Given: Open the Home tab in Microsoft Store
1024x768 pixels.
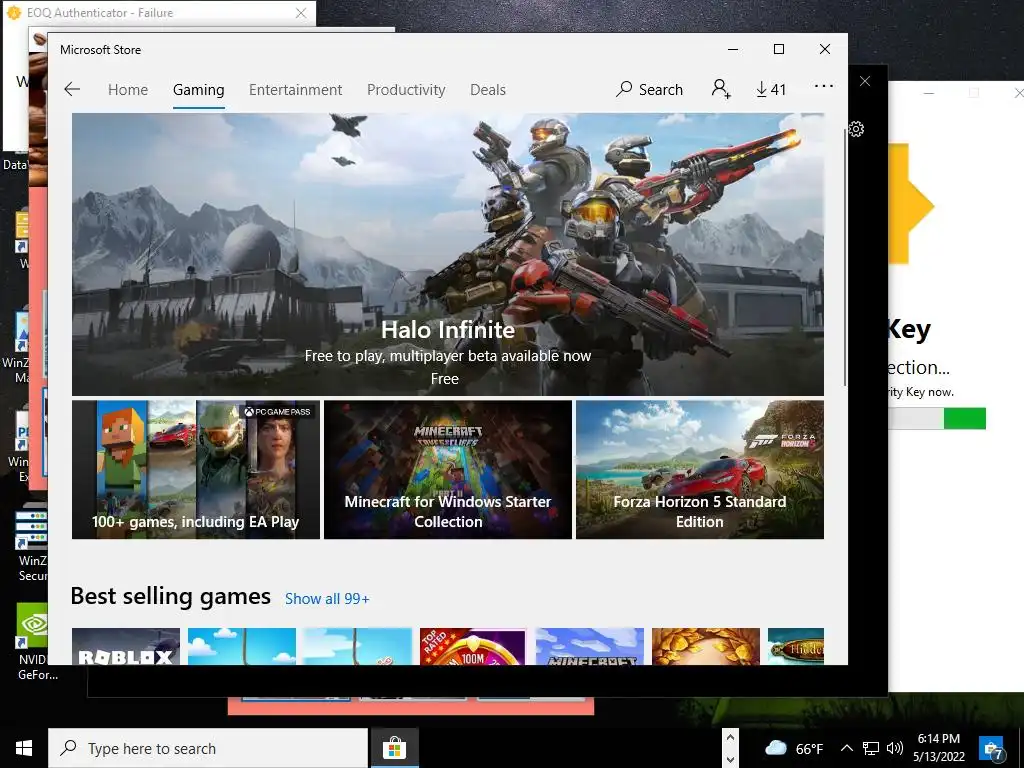Looking at the screenshot, I should [128, 89].
